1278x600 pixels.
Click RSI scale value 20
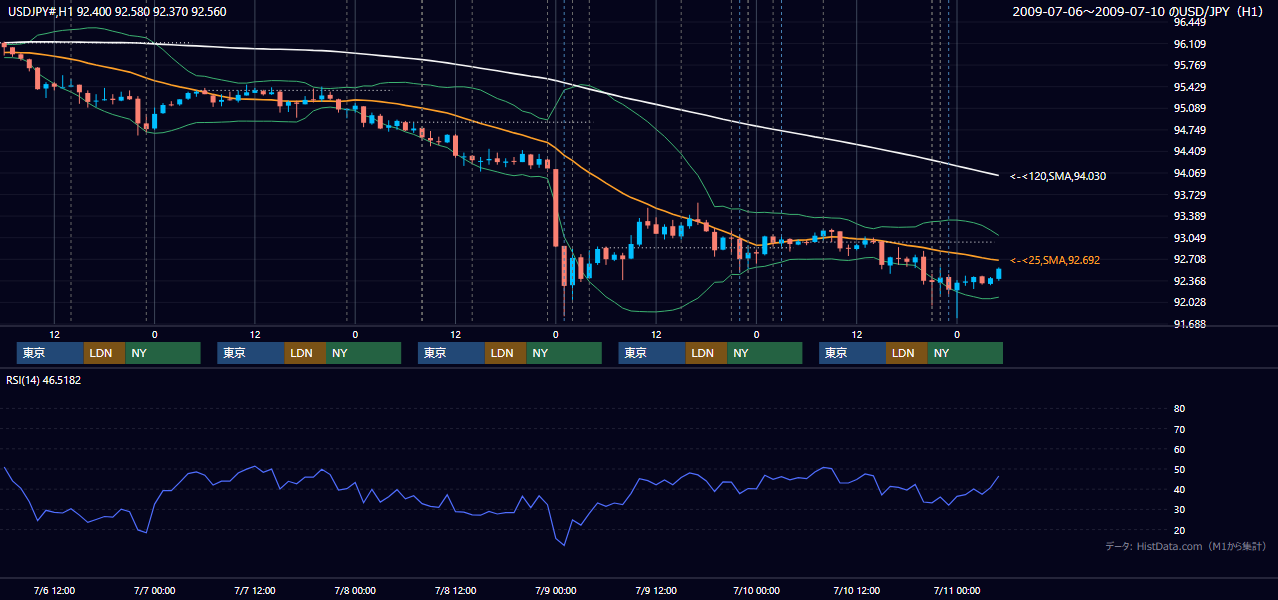pos(1179,530)
